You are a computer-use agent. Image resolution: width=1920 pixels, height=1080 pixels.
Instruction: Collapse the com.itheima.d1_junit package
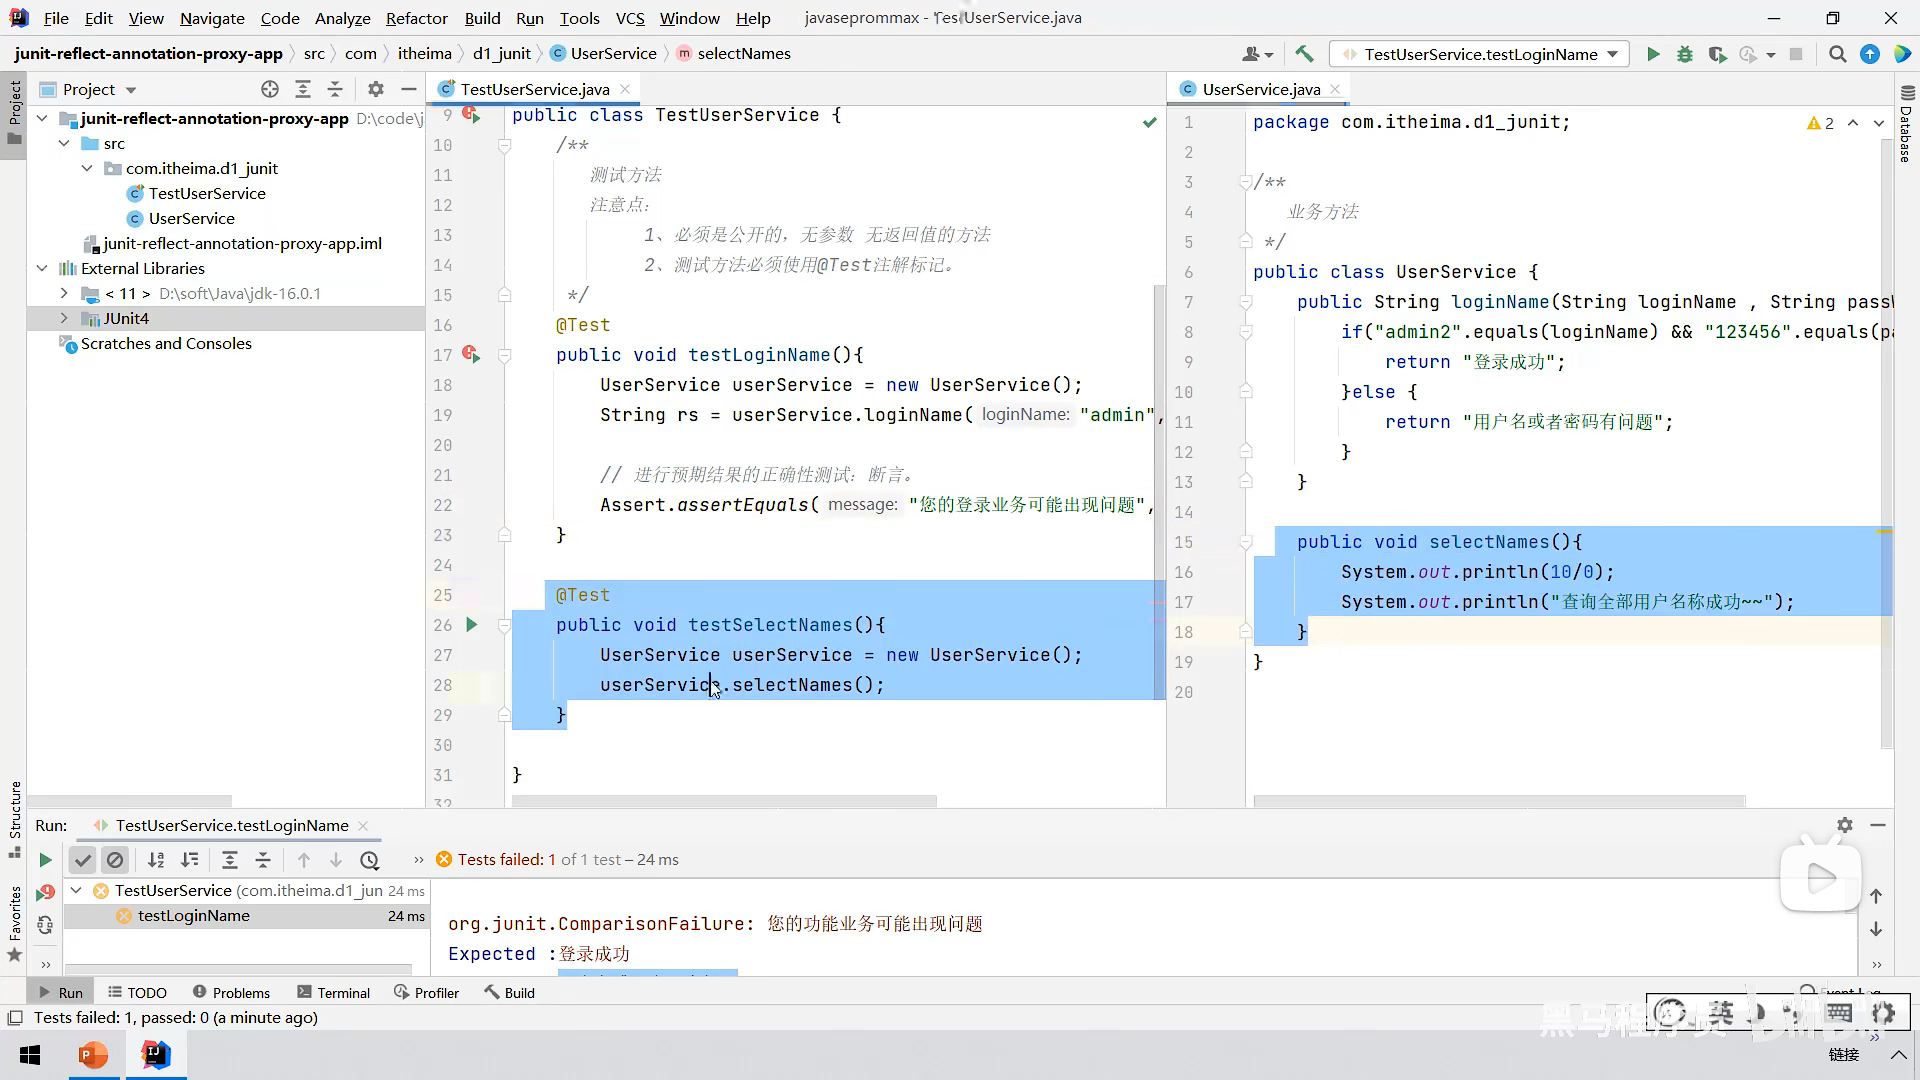[x=87, y=168]
